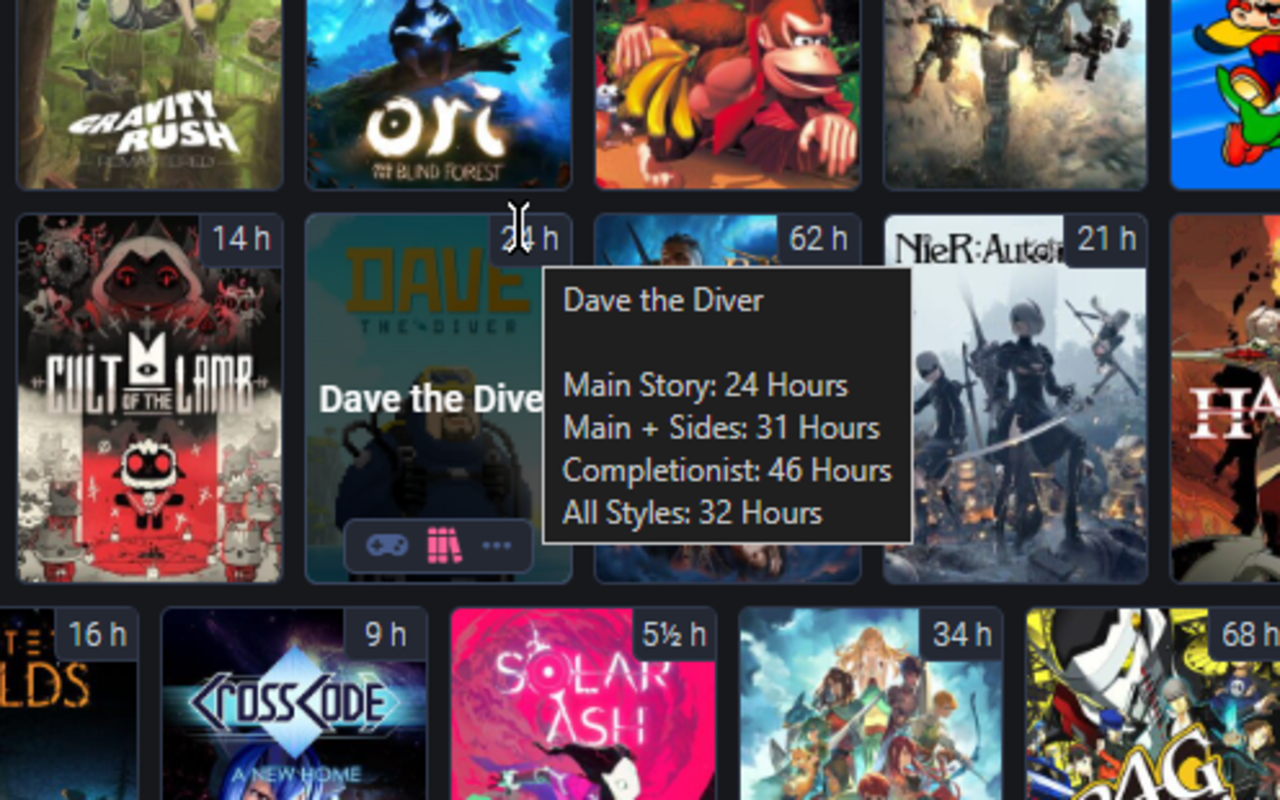Image resolution: width=1280 pixels, height=800 pixels.
Task: Click "Main + Sides: 31 Hours" in the tooltip
Action: [x=722, y=428]
